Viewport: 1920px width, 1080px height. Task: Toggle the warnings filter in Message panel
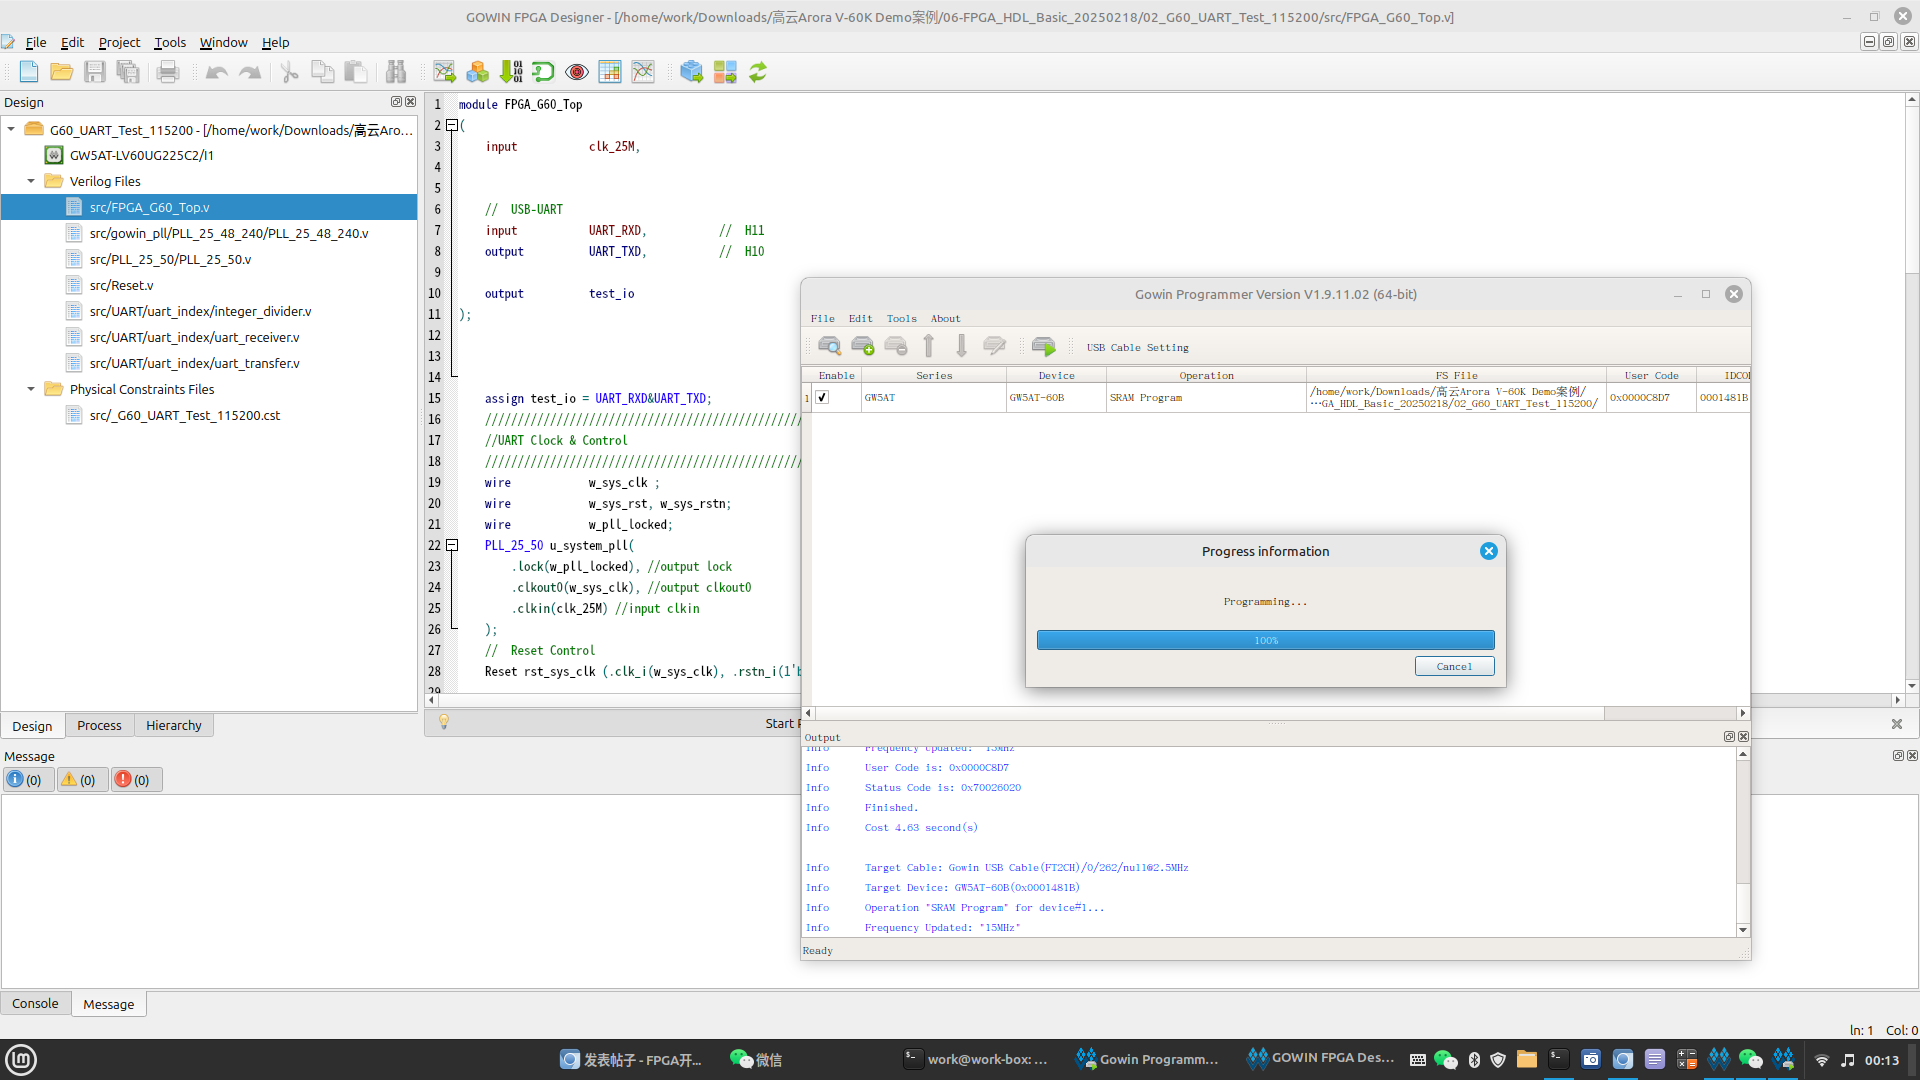click(78, 780)
